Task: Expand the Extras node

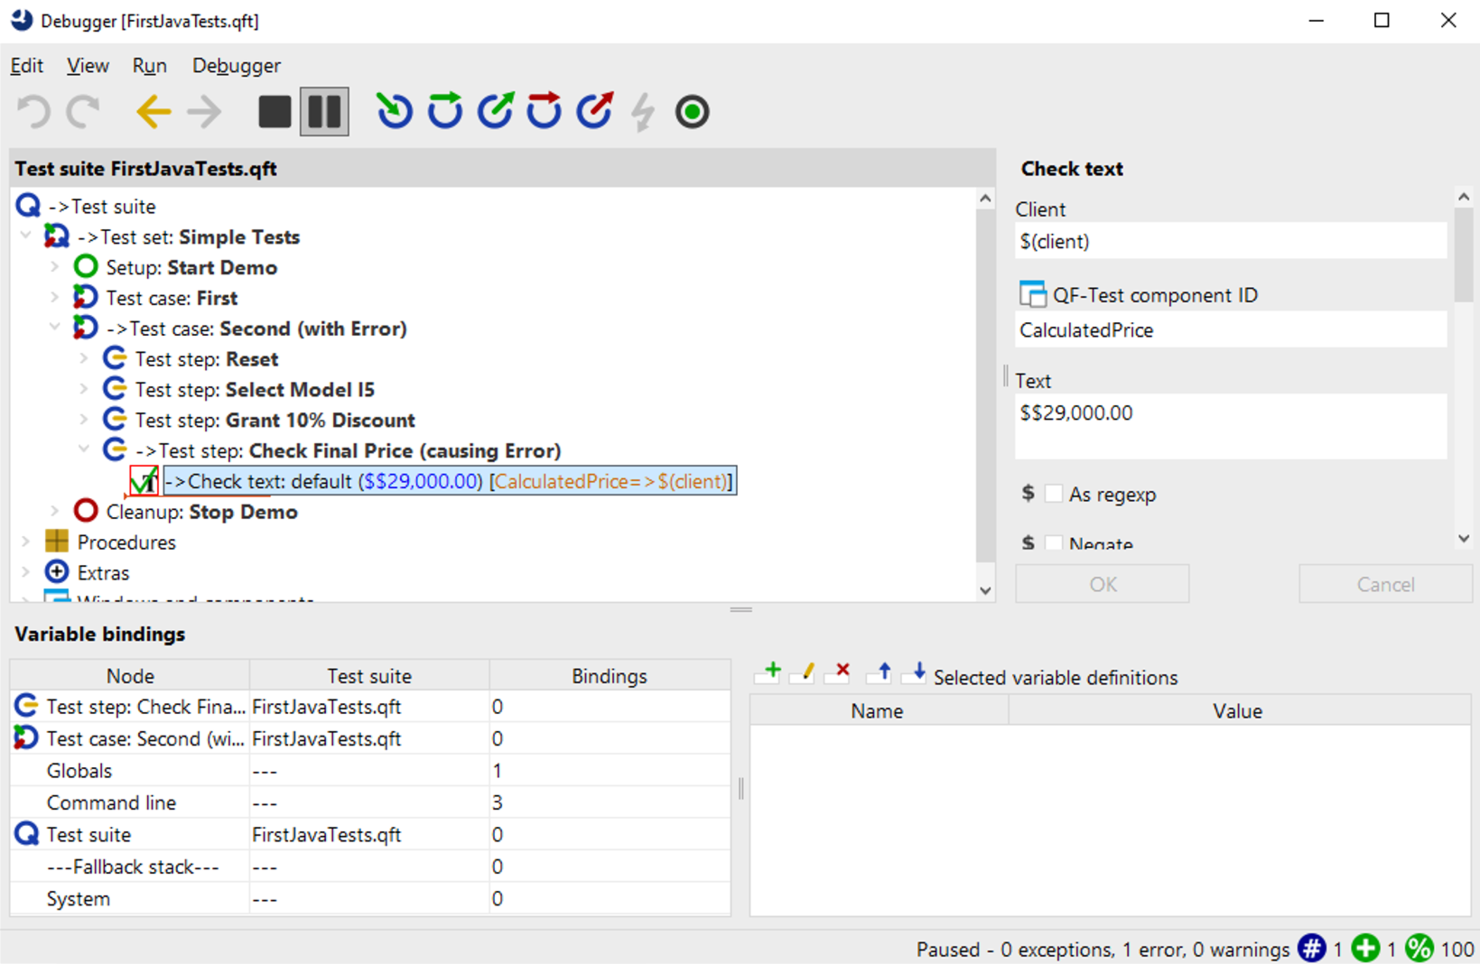Action: [x=26, y=572]
